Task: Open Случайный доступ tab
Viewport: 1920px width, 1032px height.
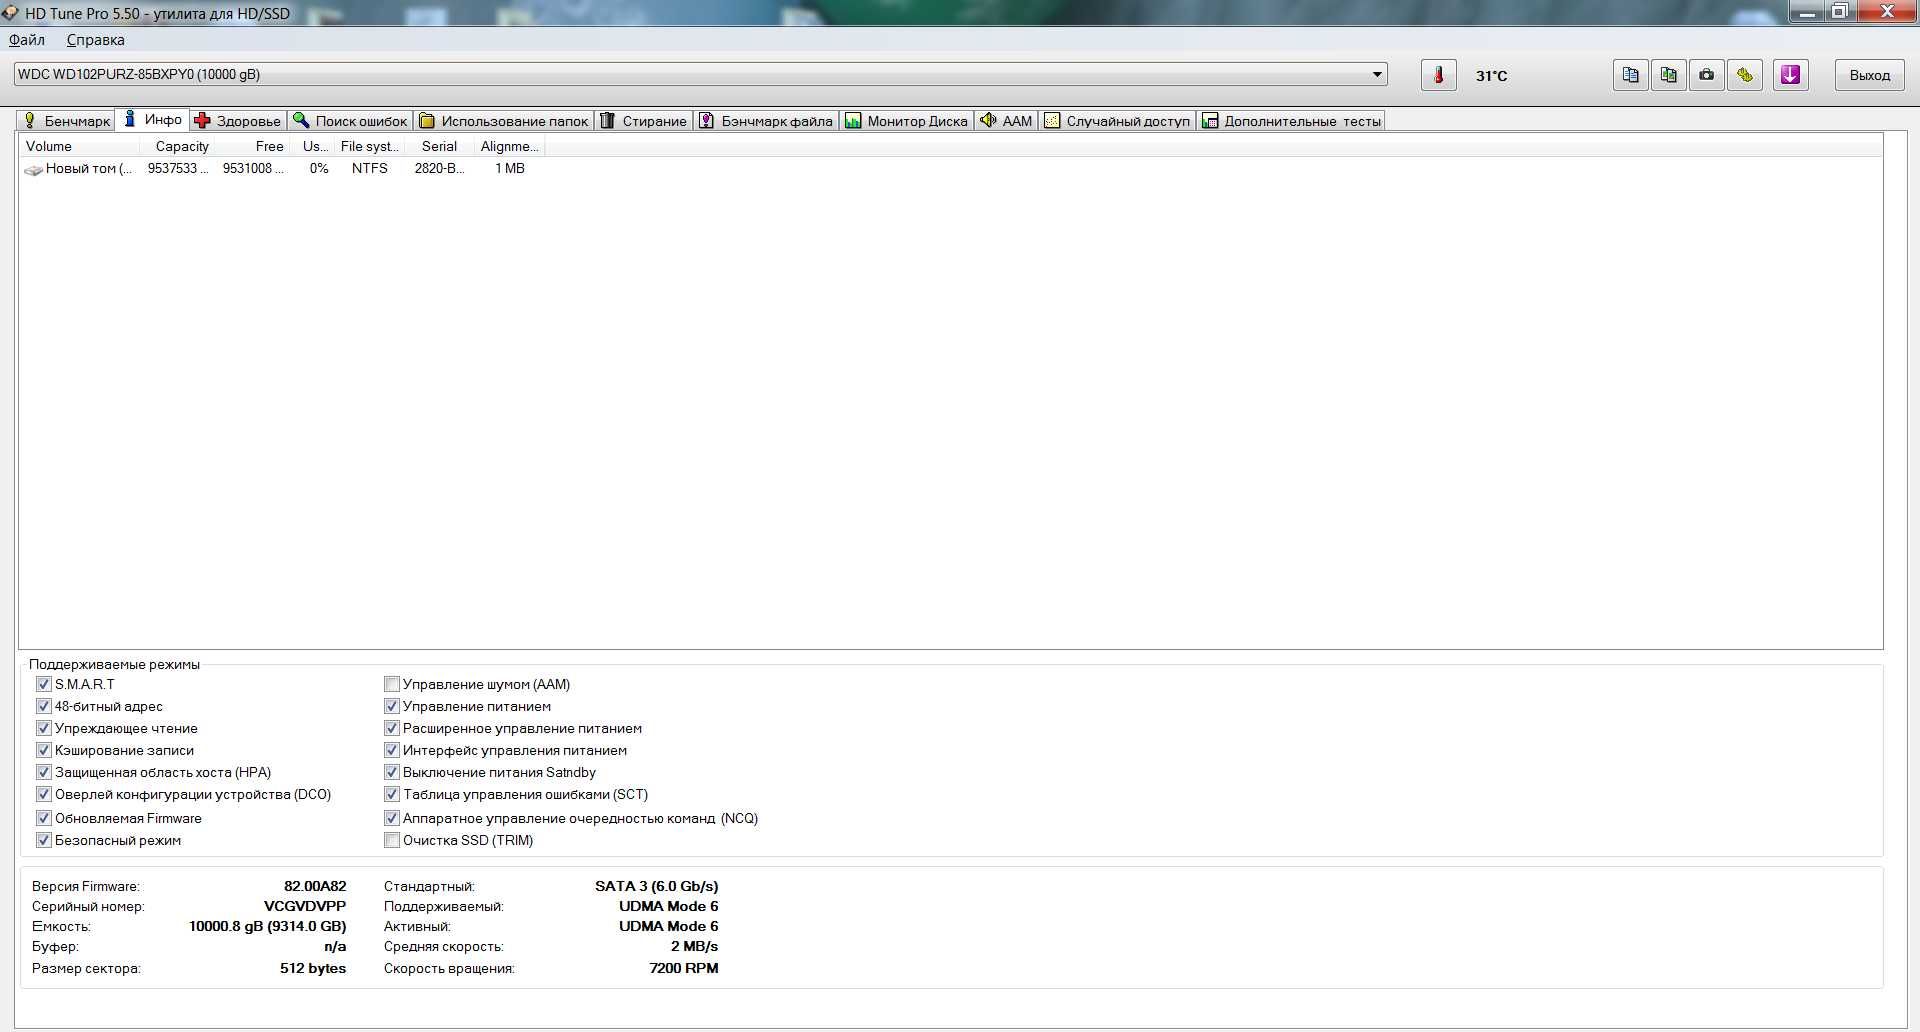Action: pos(1117,121)
